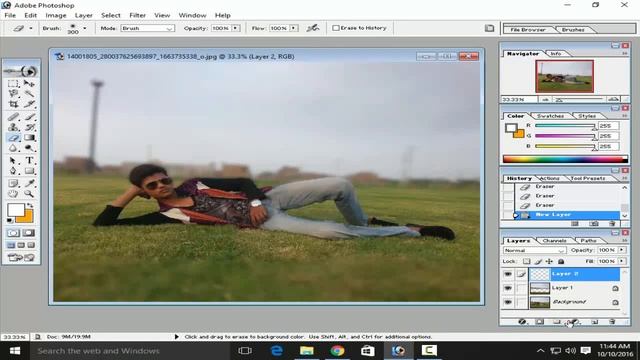
Task: Select the Dodge tool
Action: point(29,148)
